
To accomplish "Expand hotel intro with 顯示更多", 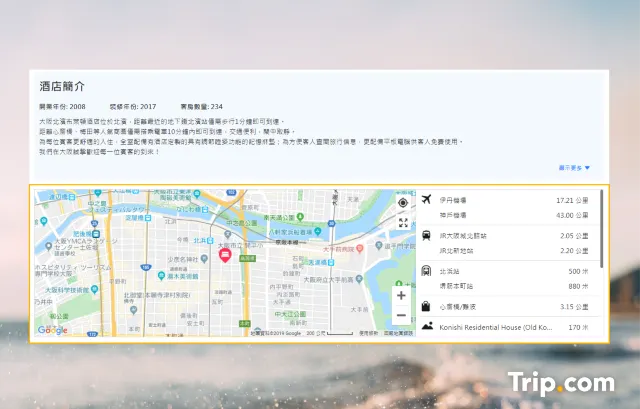I will [x=574, y=168].
